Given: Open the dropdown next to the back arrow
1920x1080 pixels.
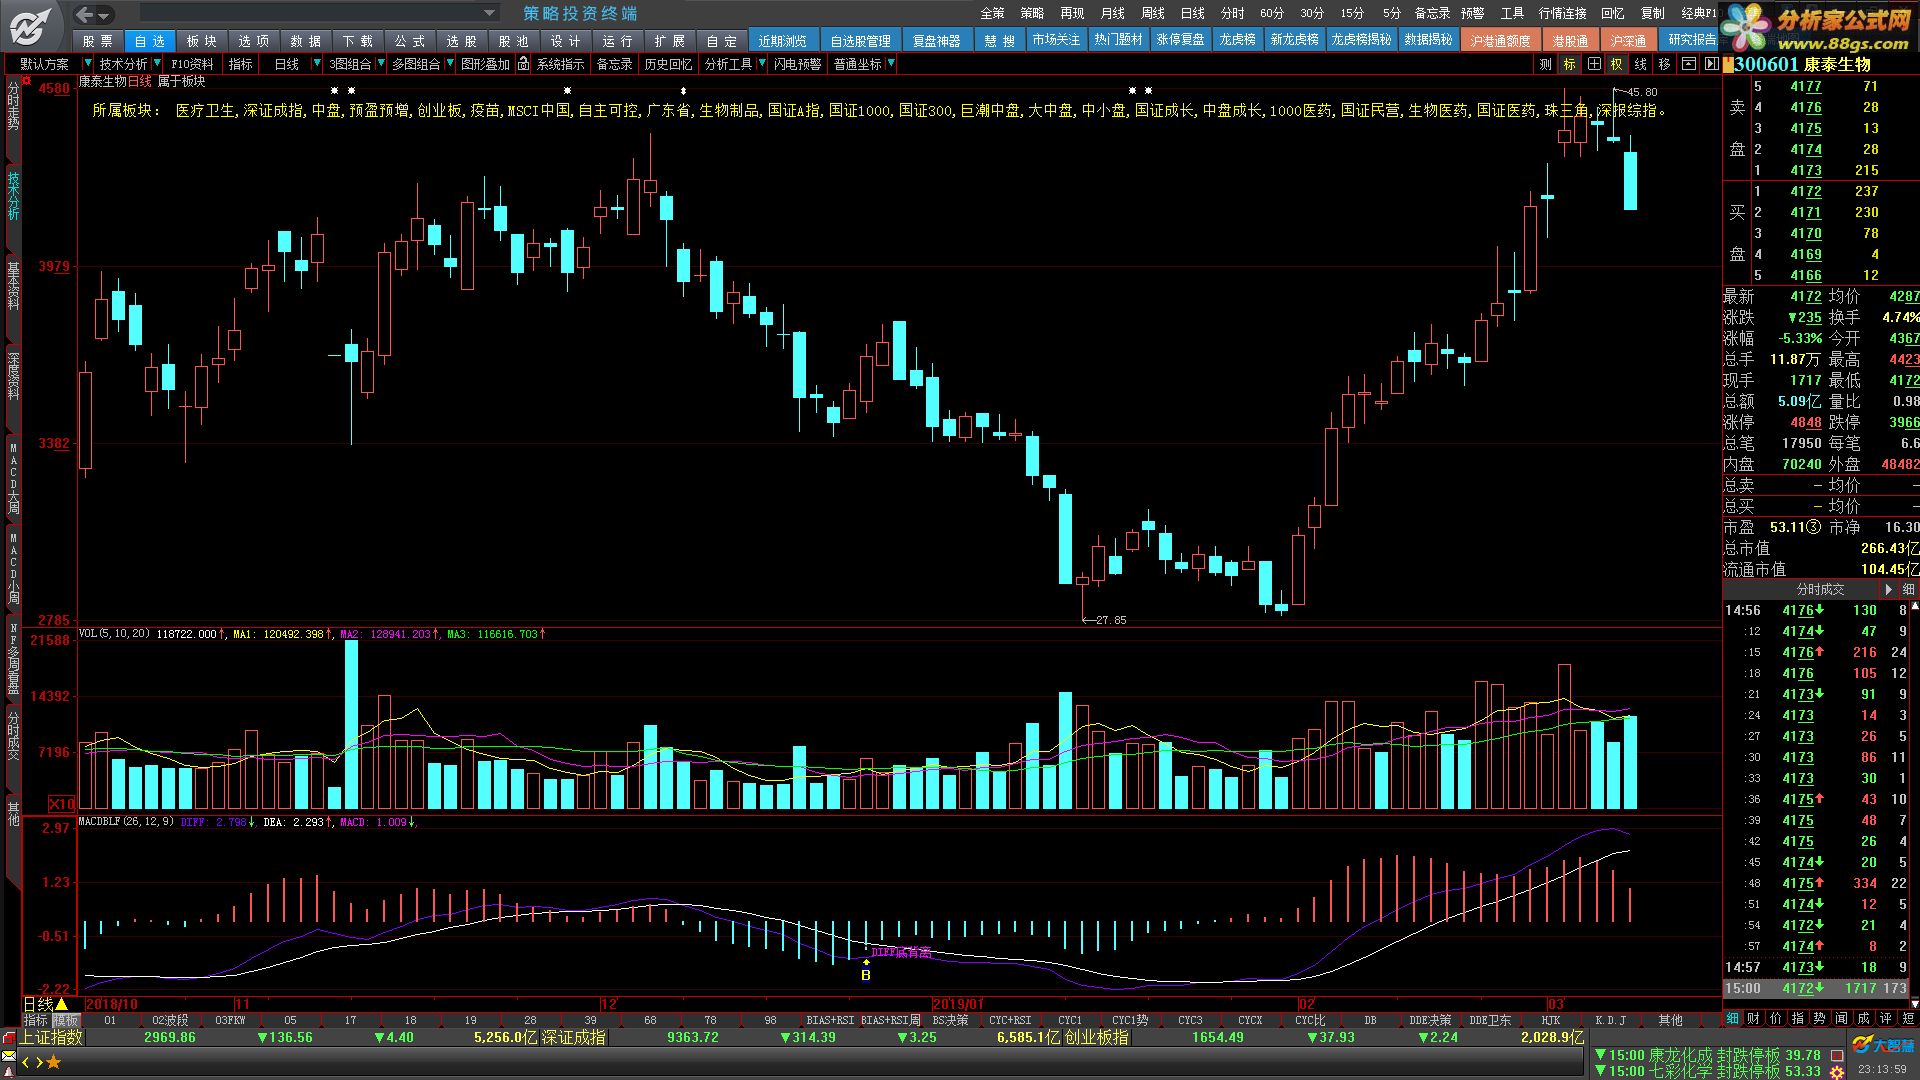Looking at the screenshot, I should 104,15.
